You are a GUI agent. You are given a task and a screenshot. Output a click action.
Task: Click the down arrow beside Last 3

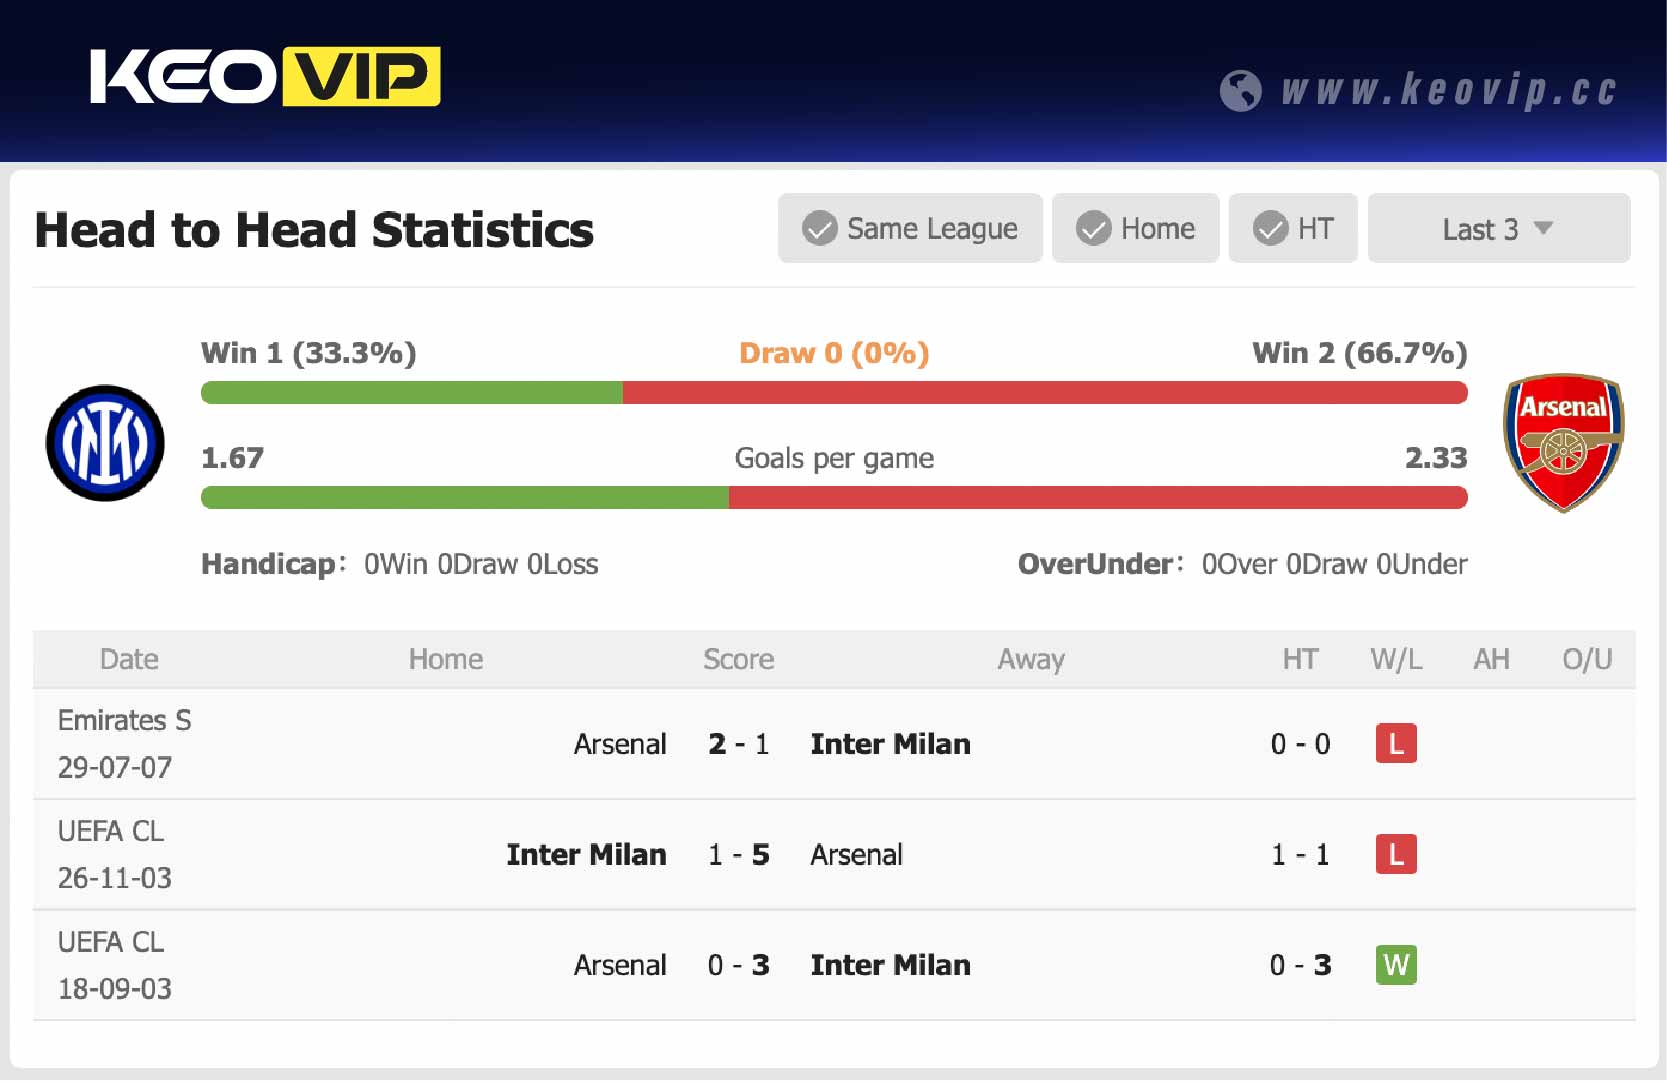pos(1543,229)
